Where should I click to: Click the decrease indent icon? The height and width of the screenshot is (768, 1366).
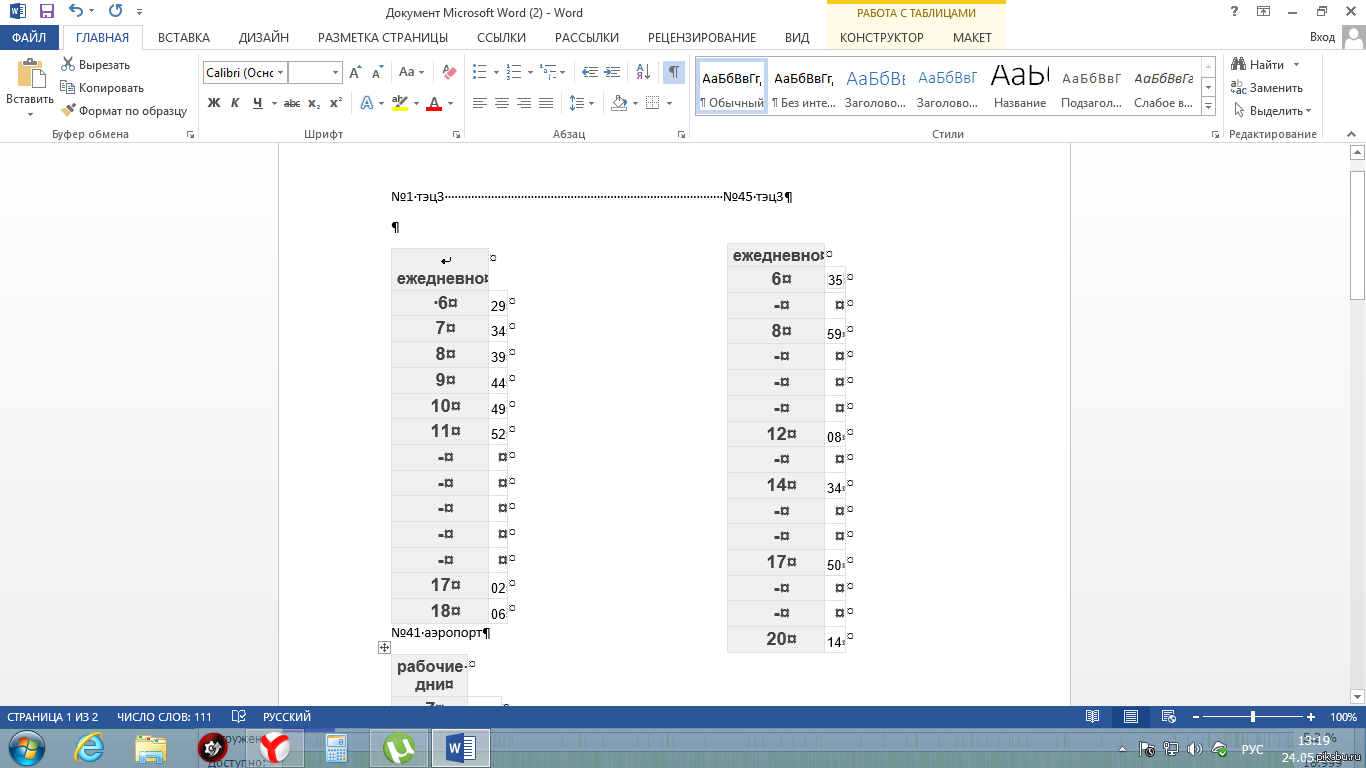[x=590, y=72]
